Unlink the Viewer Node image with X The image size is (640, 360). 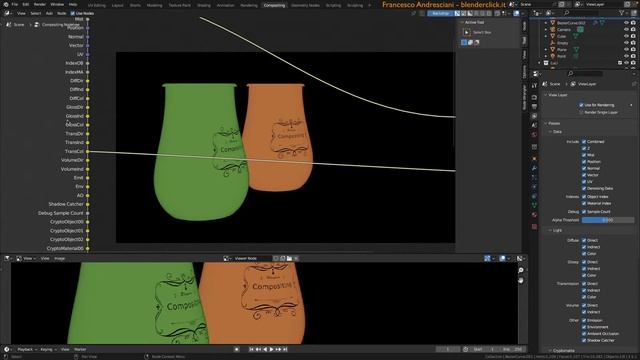296,258
